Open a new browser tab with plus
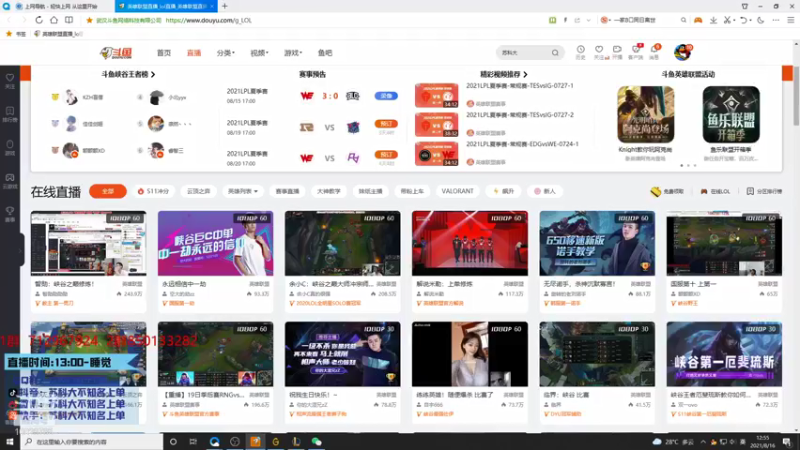The image size is (800, 450). point(224,6)
